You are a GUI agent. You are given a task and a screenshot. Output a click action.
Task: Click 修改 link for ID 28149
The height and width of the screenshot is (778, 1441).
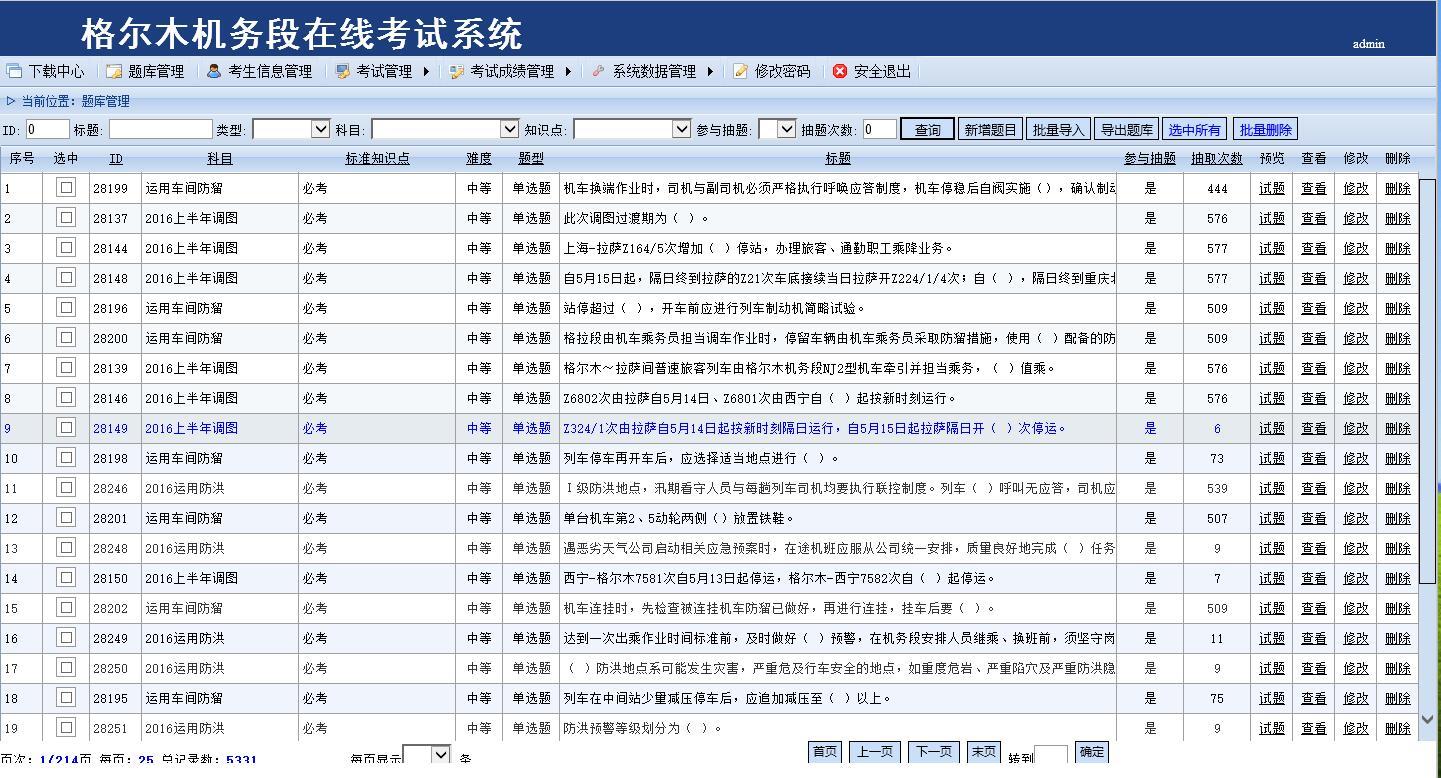click(1356, 428)
